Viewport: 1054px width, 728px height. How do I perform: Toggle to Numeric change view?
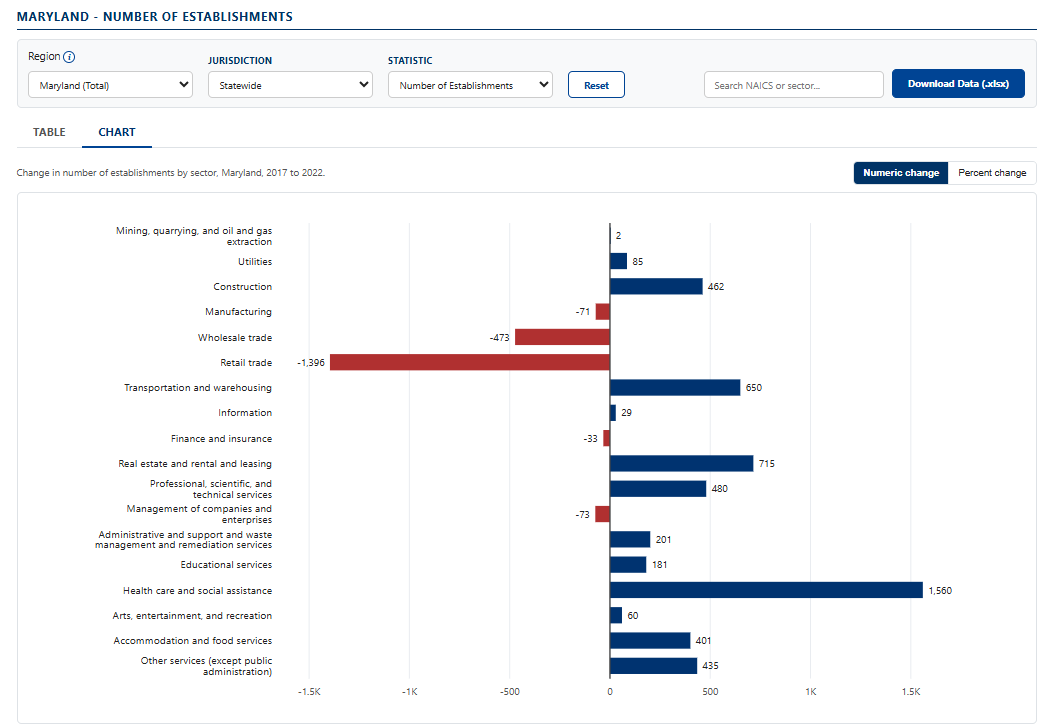[901, 173]
